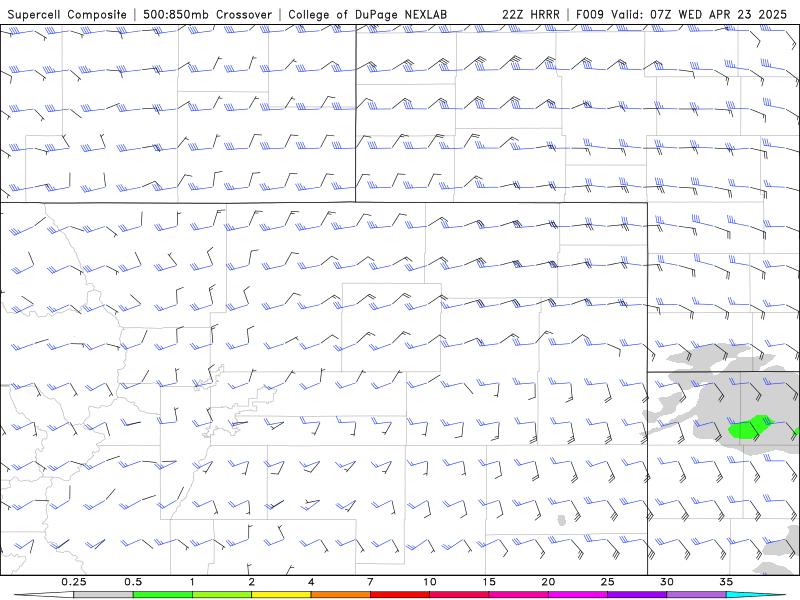Click the '500:850mb Crossover' title text
800x600 pixels.
point(207,15)
